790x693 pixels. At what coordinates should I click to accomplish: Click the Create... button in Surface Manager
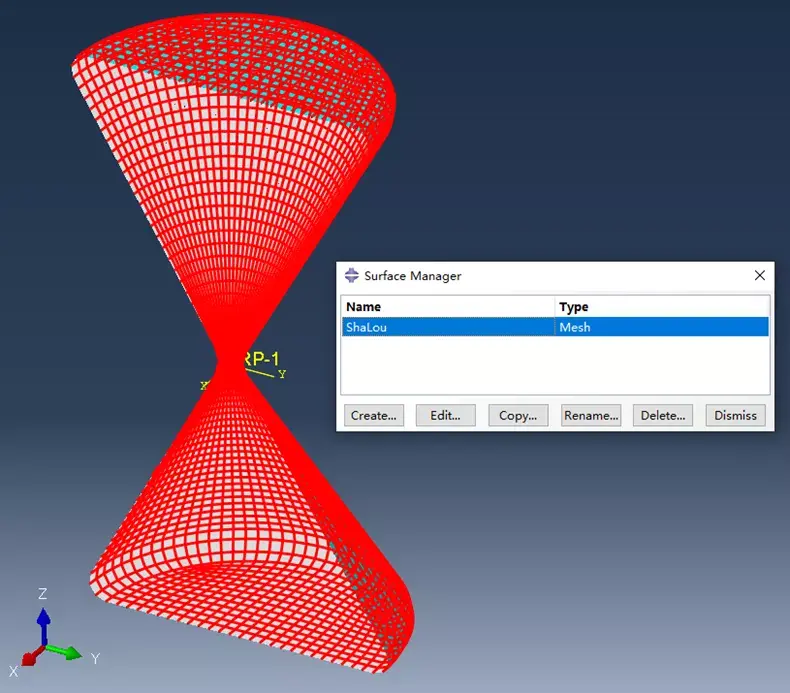click(x=373, y=415)
